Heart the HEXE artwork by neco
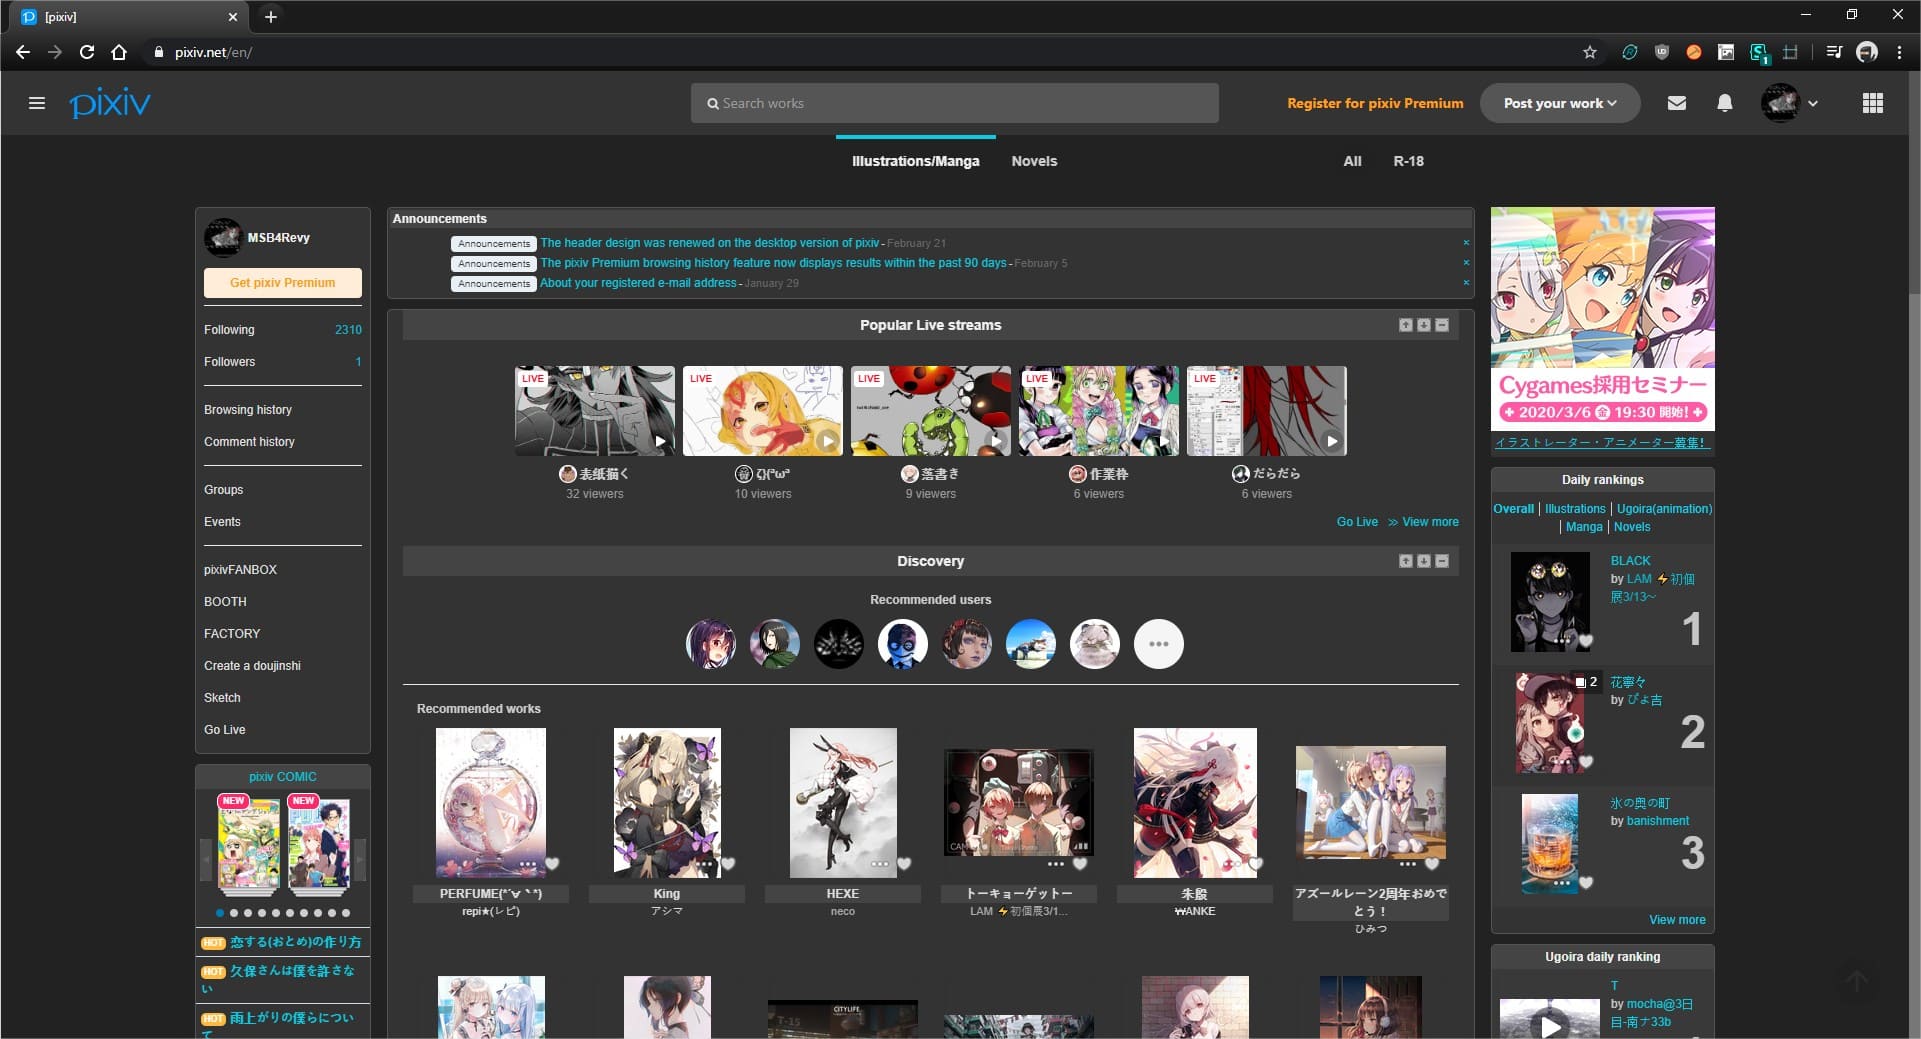This screenshot has height=1039, width=1921. 905,864
